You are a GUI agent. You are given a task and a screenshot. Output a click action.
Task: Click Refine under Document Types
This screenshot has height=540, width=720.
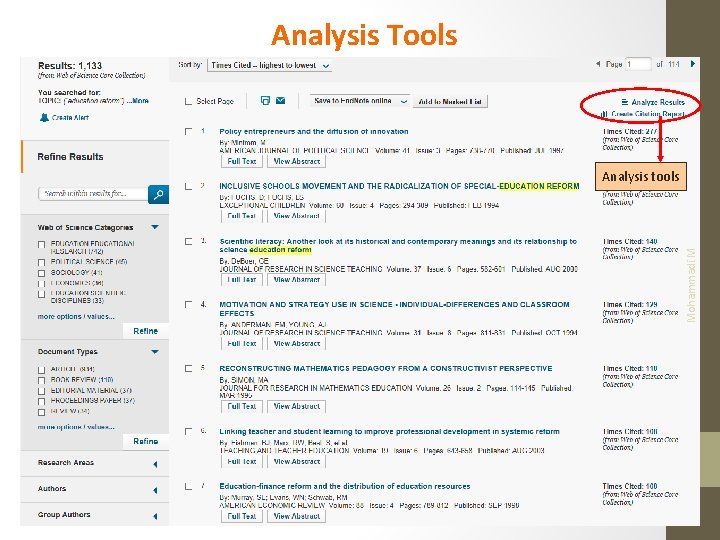146,441
